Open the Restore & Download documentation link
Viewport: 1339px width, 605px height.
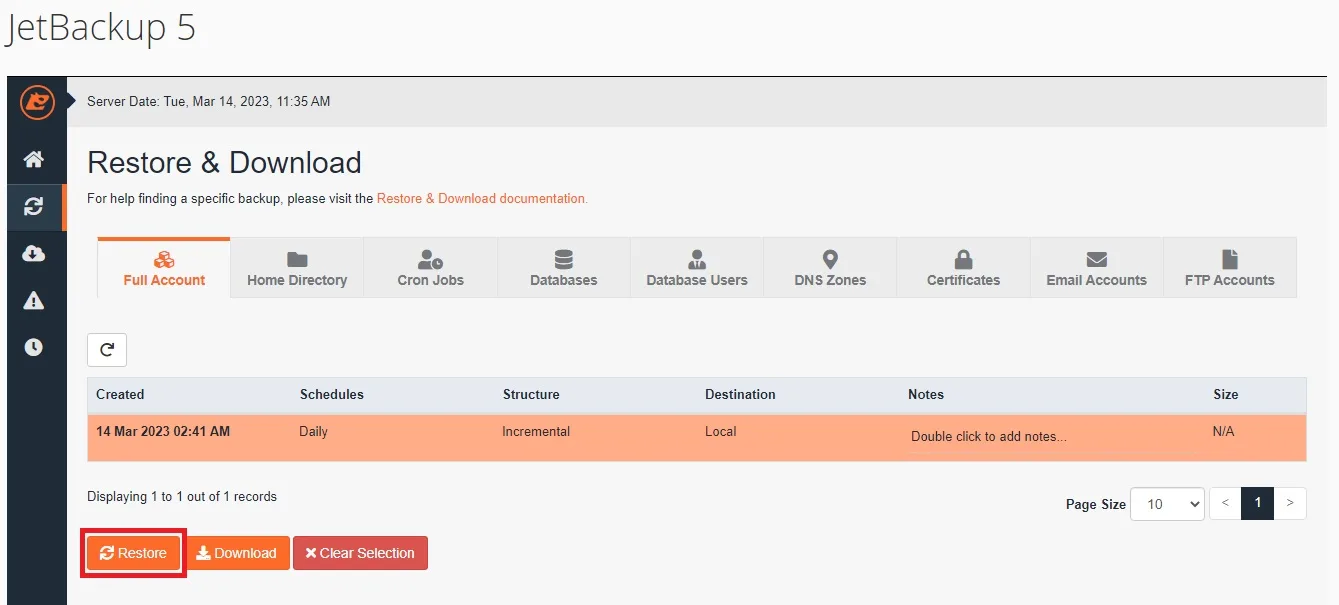(482, 199)
